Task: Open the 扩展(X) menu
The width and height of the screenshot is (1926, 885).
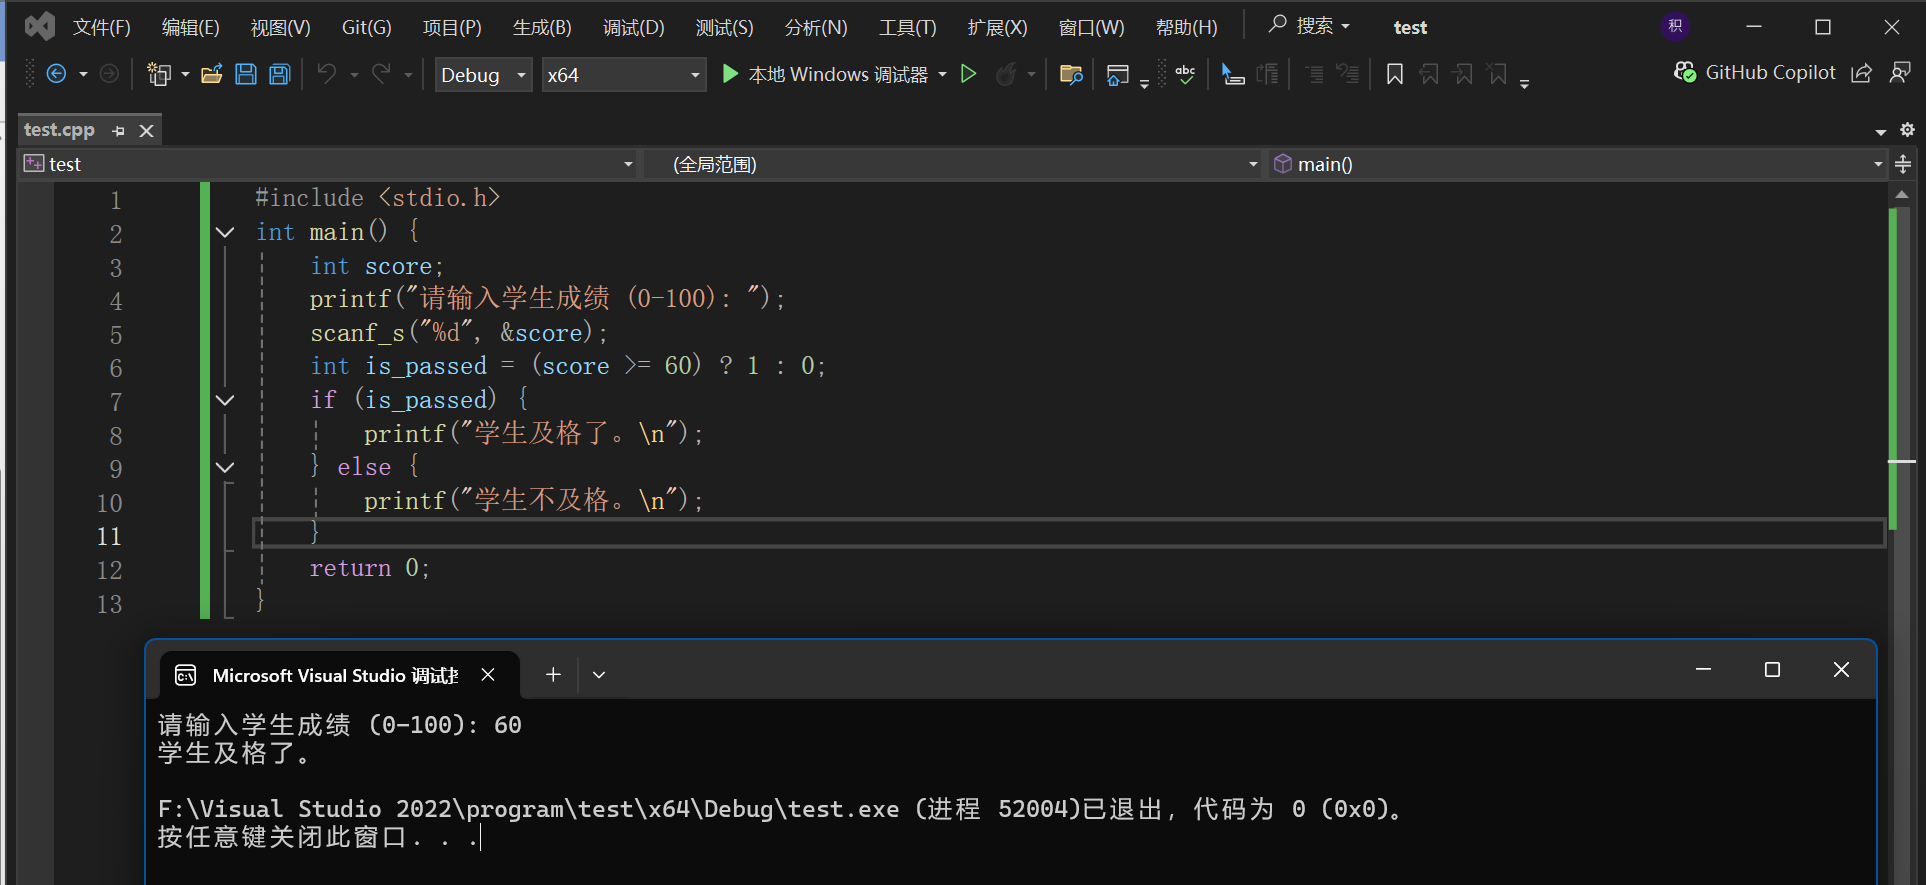Action: pos(997,27)
